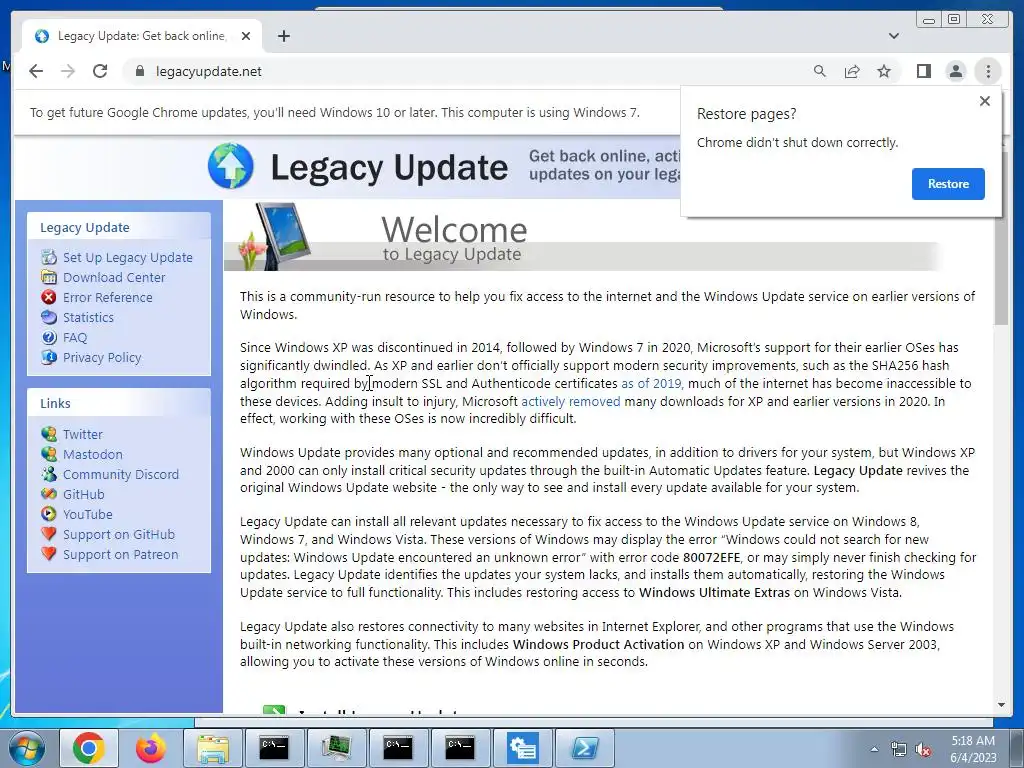Viewport: 1024px width, 768px height.
Task: Show hidden tray icons arrow
Action: pyautogui.click(x=874, y=749)
